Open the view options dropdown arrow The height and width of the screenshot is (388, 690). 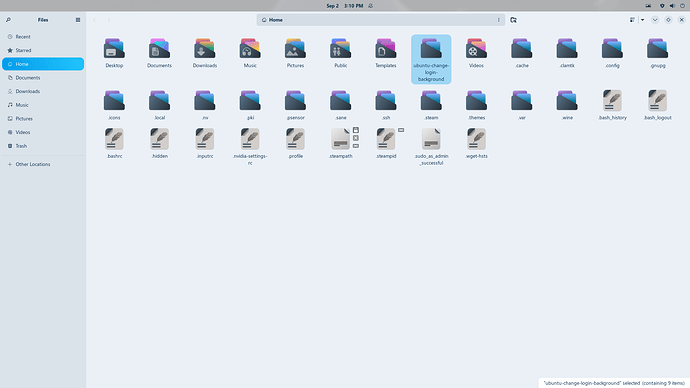[642, 20]
